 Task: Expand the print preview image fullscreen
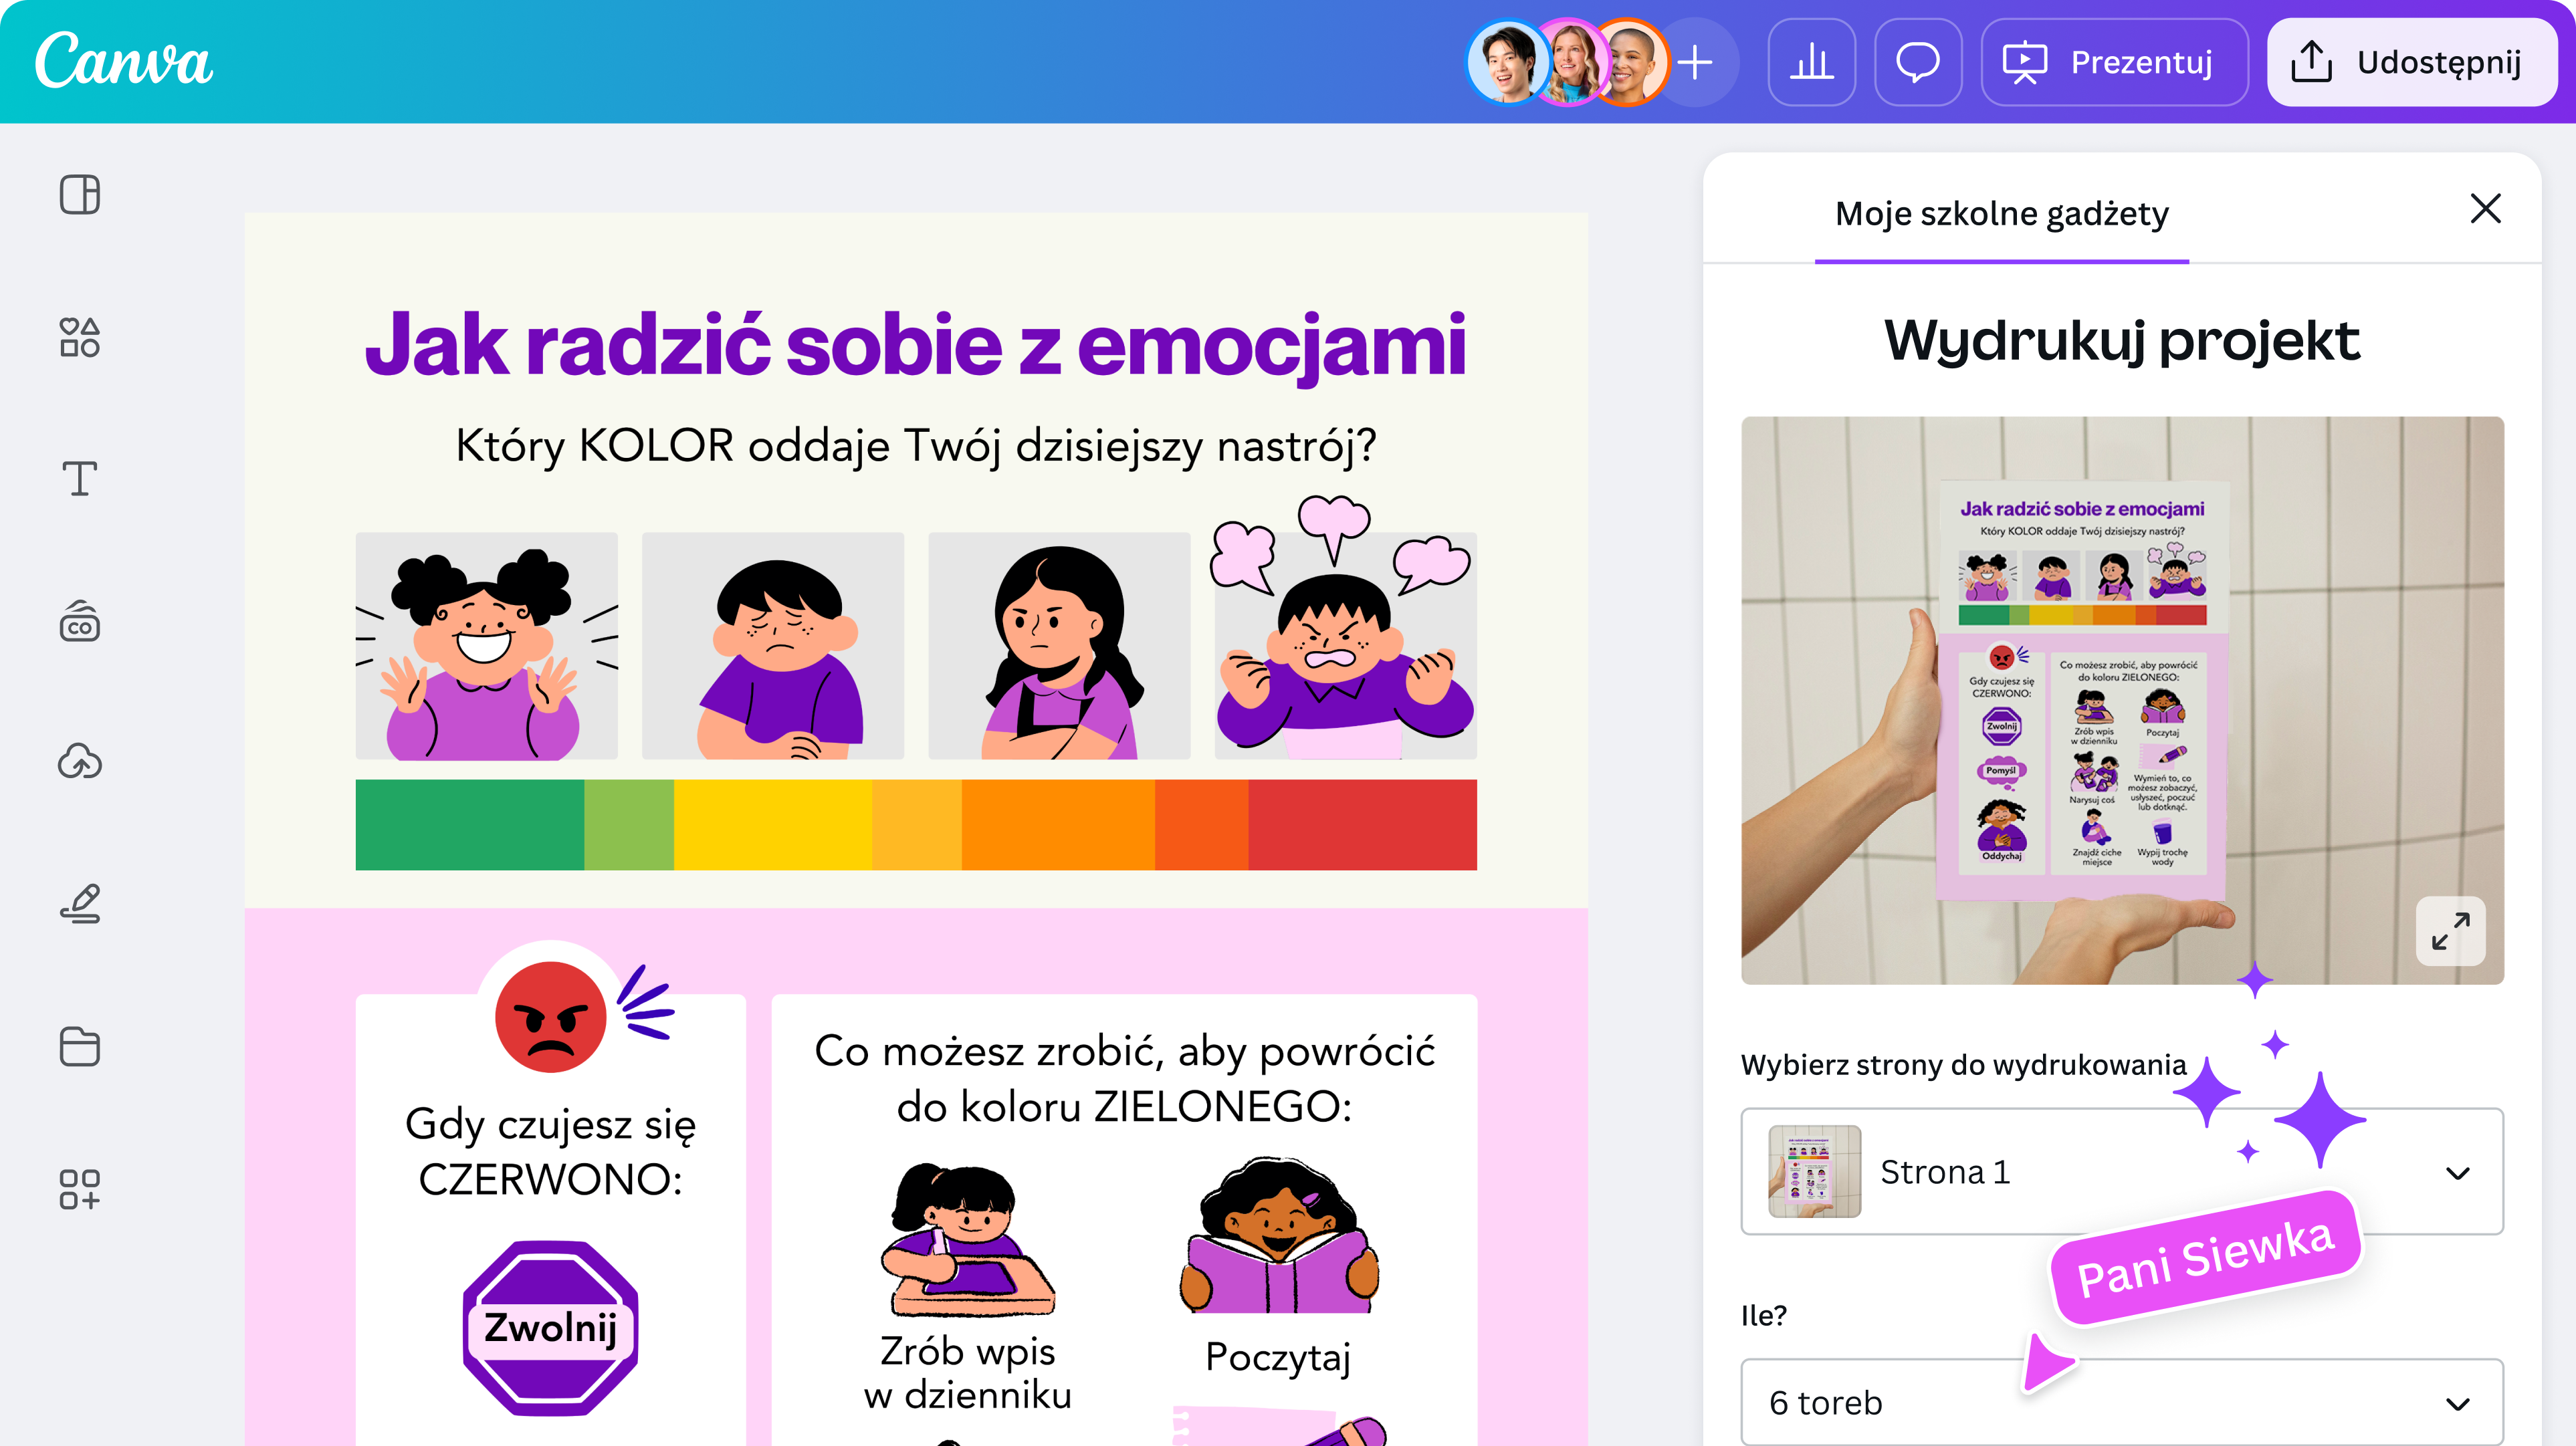tap(2450, 931)
